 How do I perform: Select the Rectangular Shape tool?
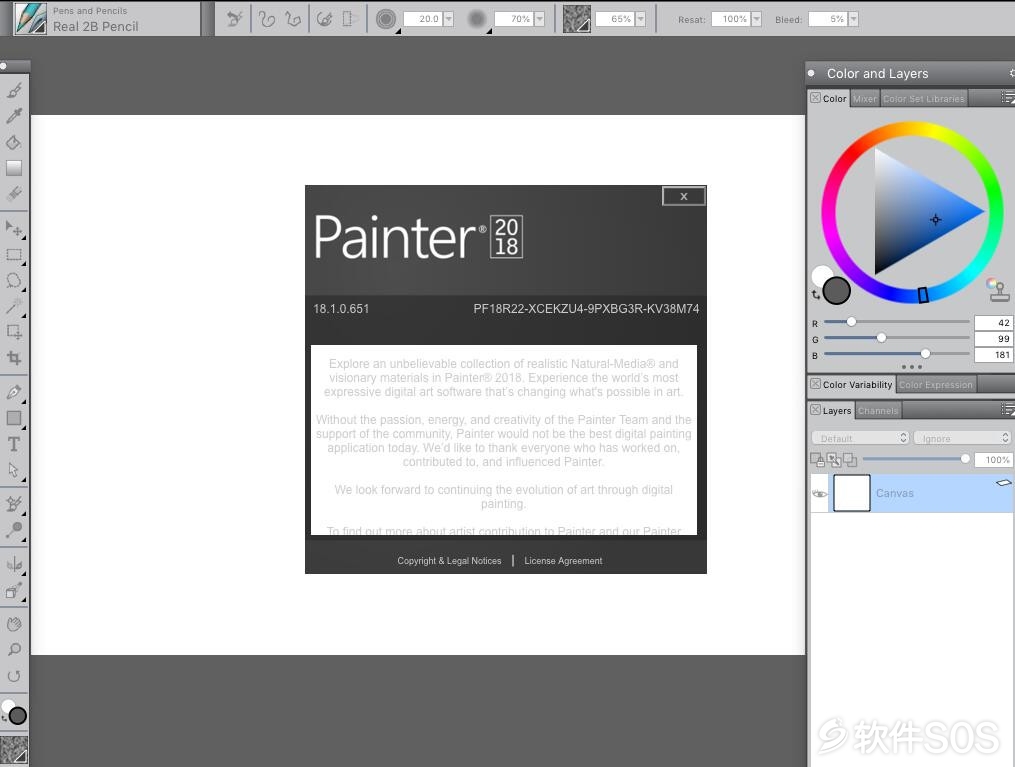click(14, 418)
